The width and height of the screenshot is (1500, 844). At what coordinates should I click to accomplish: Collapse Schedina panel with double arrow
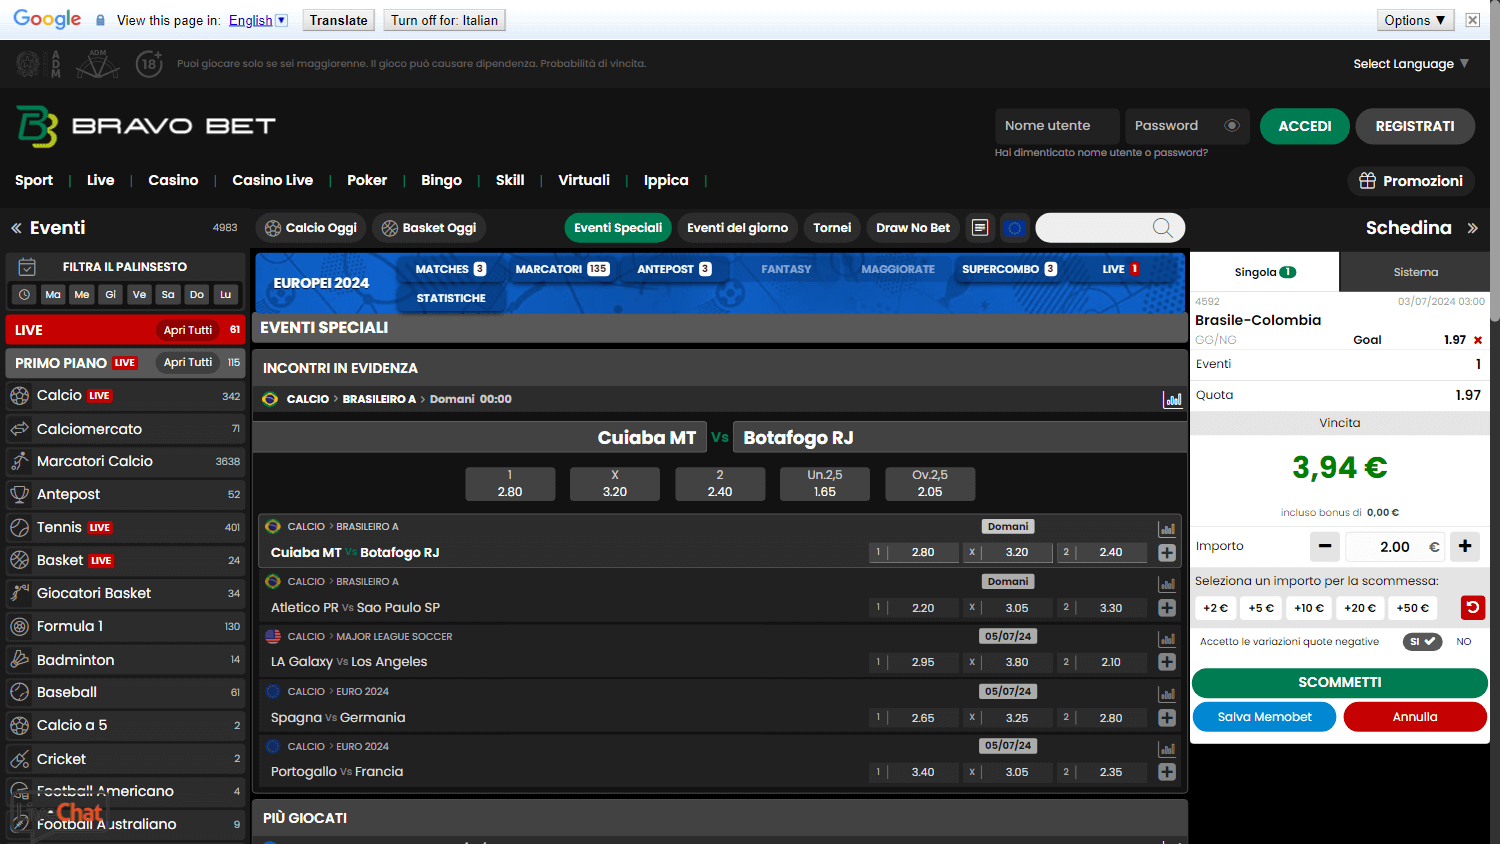[1472, 228]
